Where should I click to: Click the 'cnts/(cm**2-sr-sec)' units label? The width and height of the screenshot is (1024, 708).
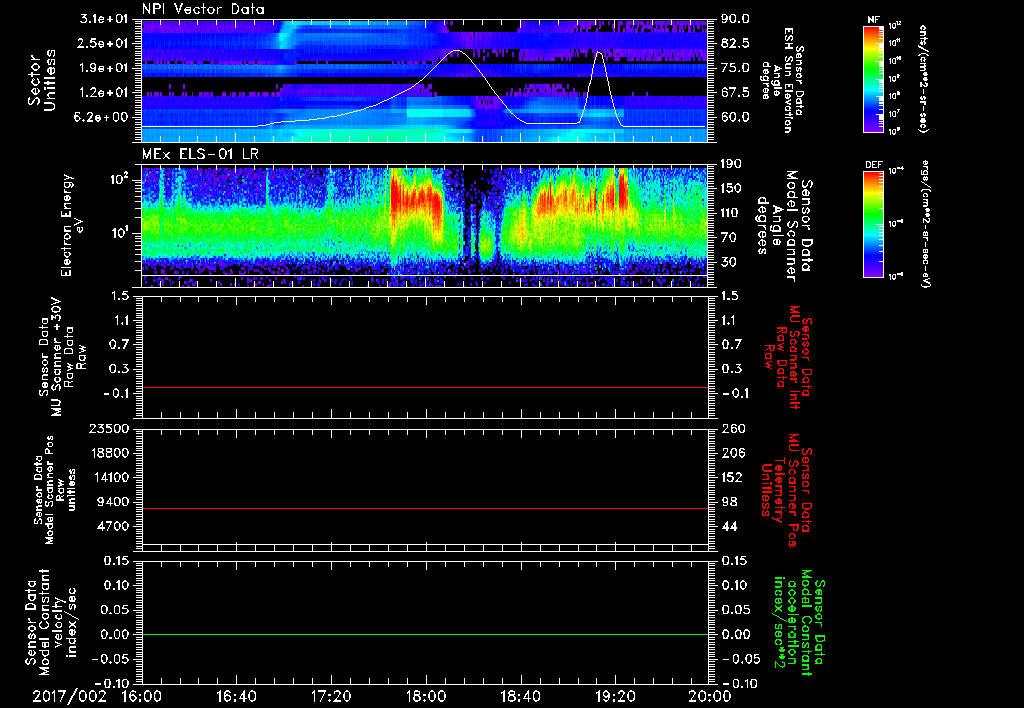pyautogui.click(x=923, y=79)
